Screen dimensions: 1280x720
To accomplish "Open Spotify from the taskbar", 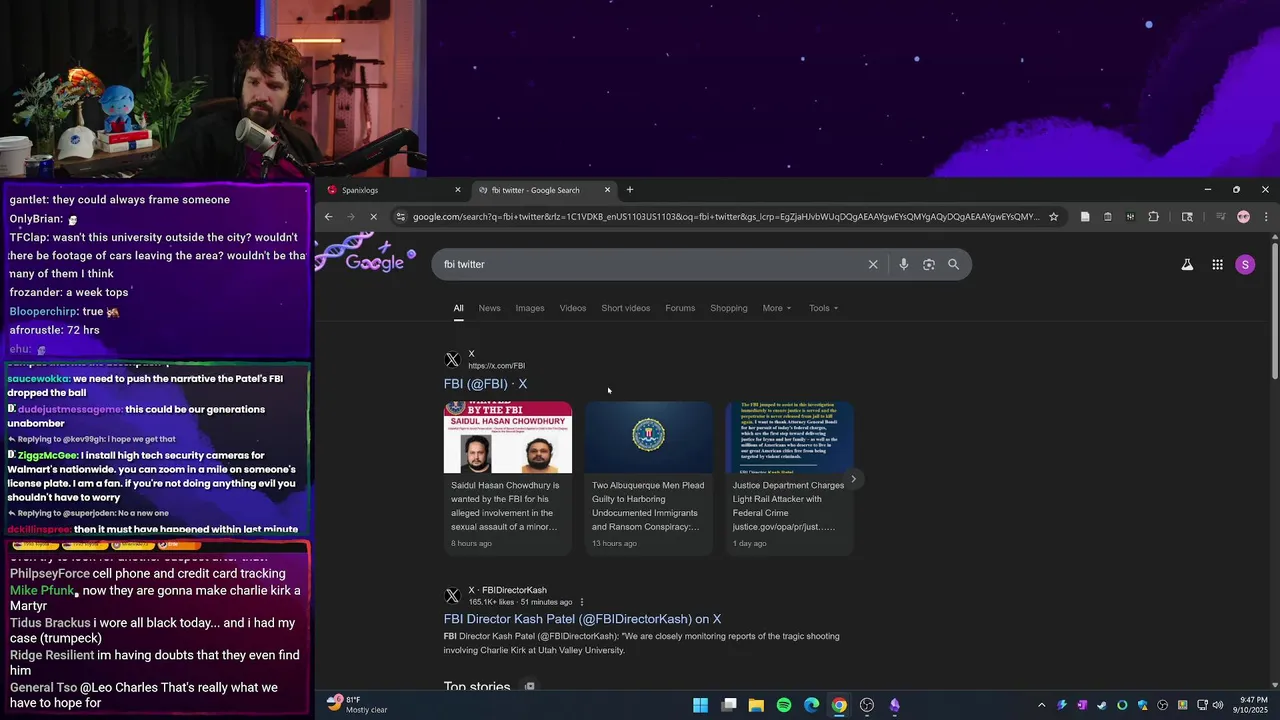I will click(x=784, y=705).
